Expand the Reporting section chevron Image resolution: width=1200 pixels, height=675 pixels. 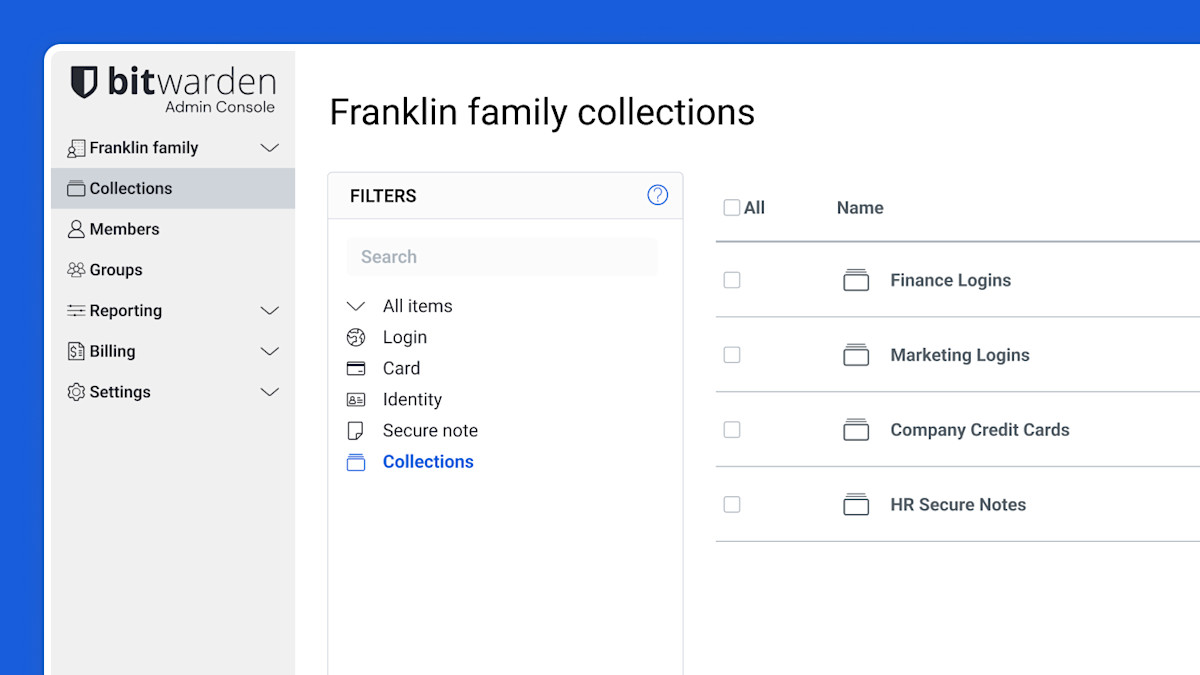coord(269,311)
